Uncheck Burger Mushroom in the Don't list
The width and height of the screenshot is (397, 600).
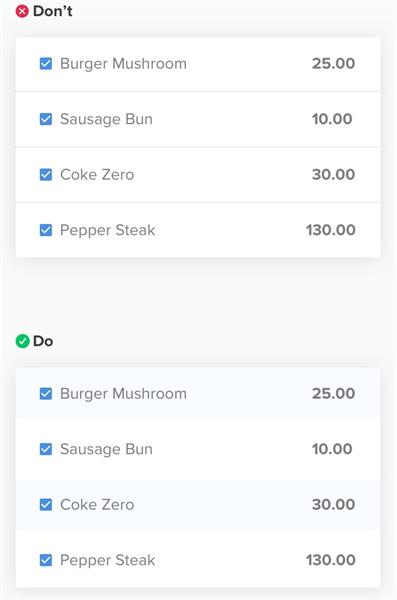46,64
